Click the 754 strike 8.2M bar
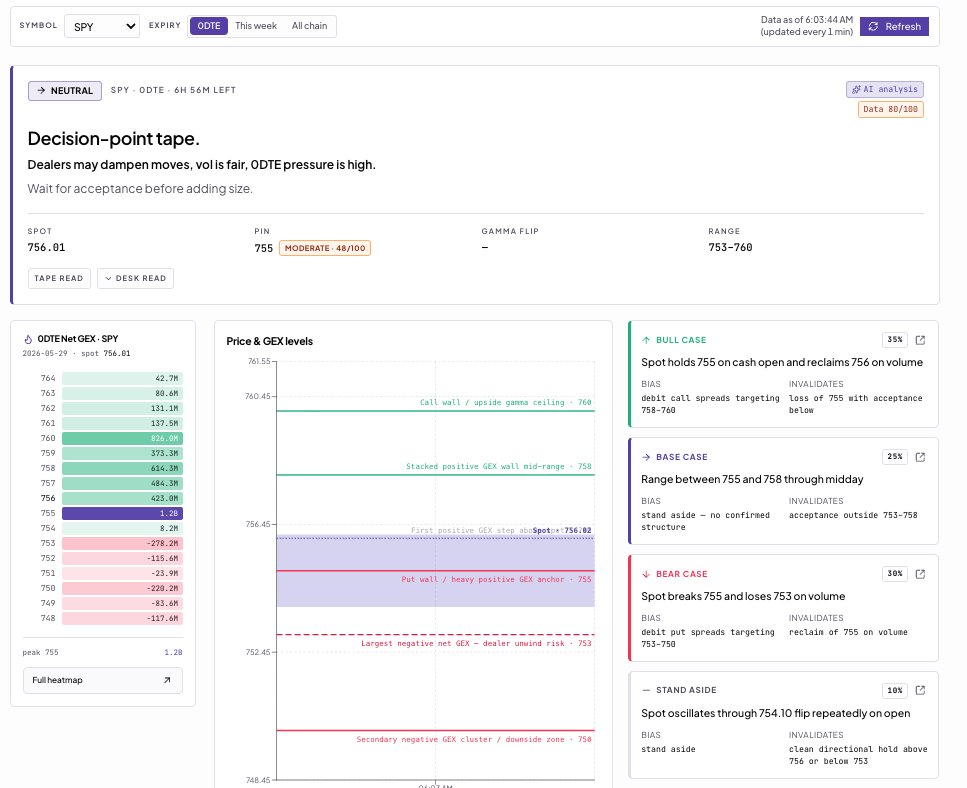 pos(122,528)
